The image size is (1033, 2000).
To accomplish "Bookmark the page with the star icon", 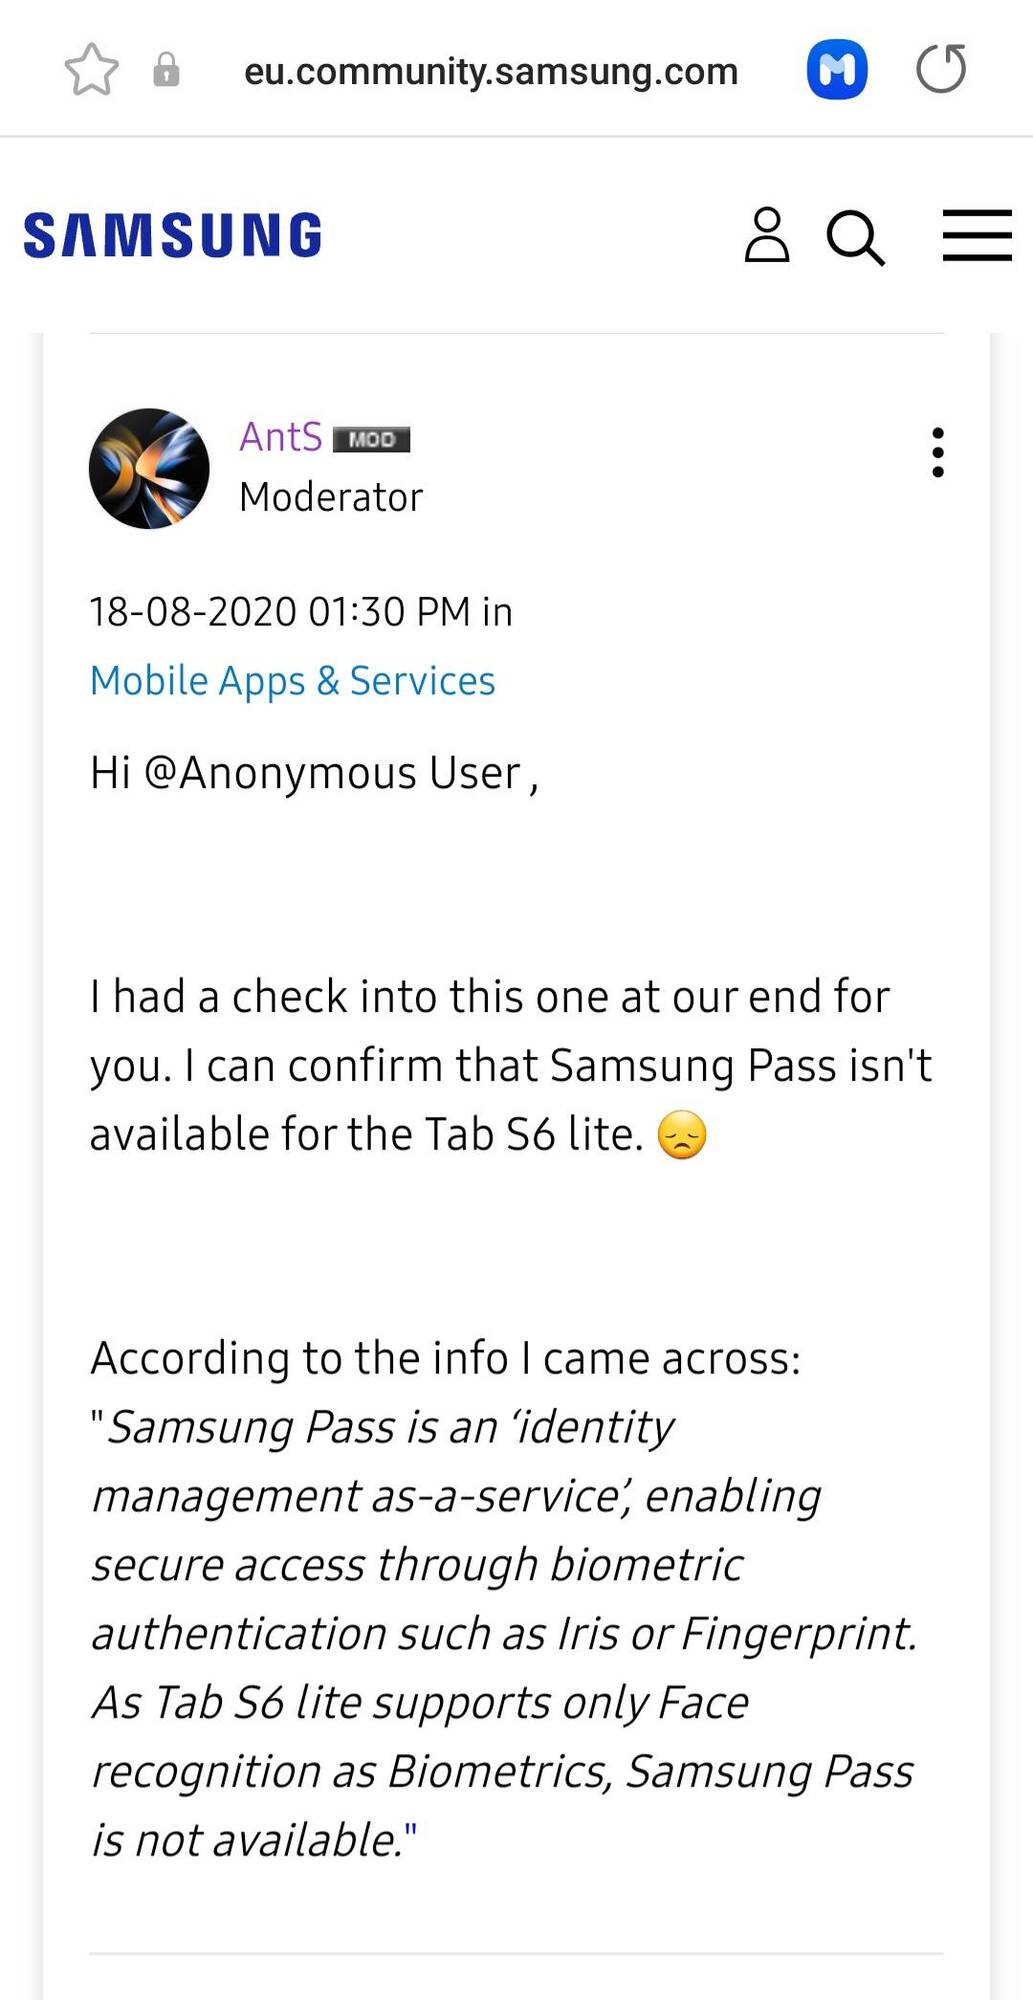I will pyautogui.click(x=91, y=70).
